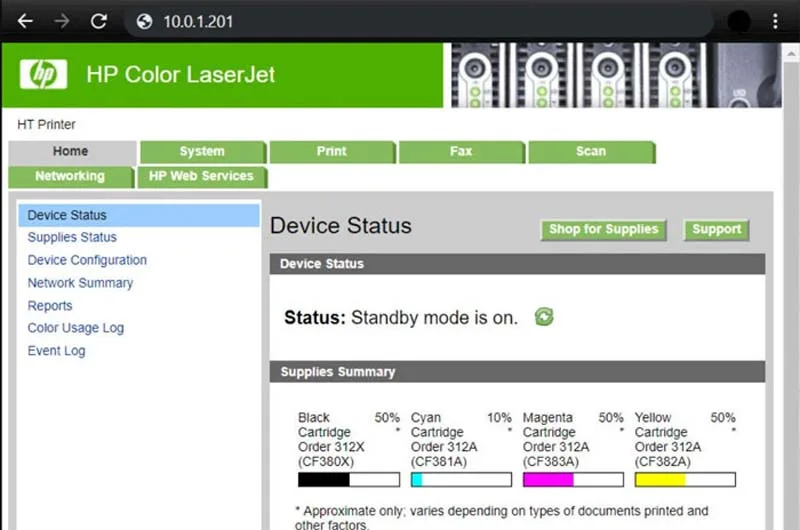Open Supplies Status from the sidebar
Screen dimensions: 800x530
(x=72, y=237)
